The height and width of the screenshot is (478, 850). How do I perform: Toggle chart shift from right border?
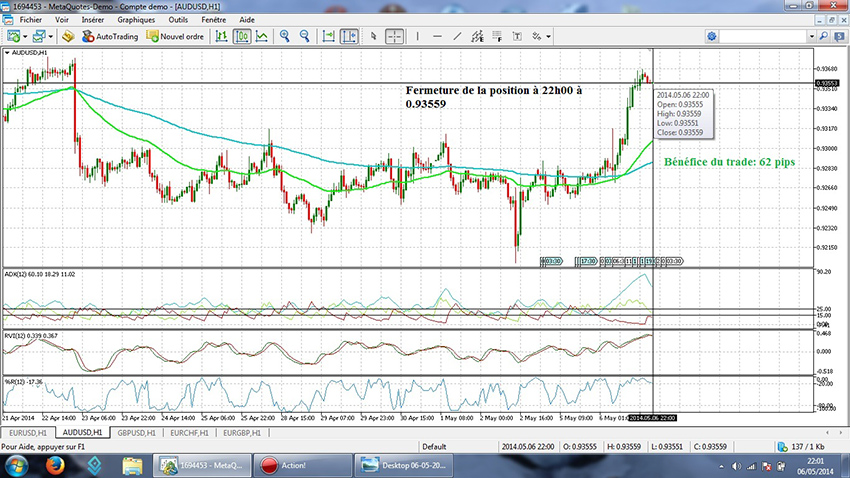tap(348, 36)
